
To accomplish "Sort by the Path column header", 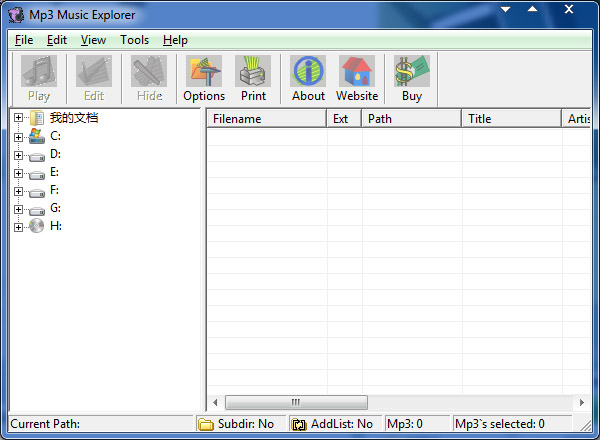I will pos(411,119).
